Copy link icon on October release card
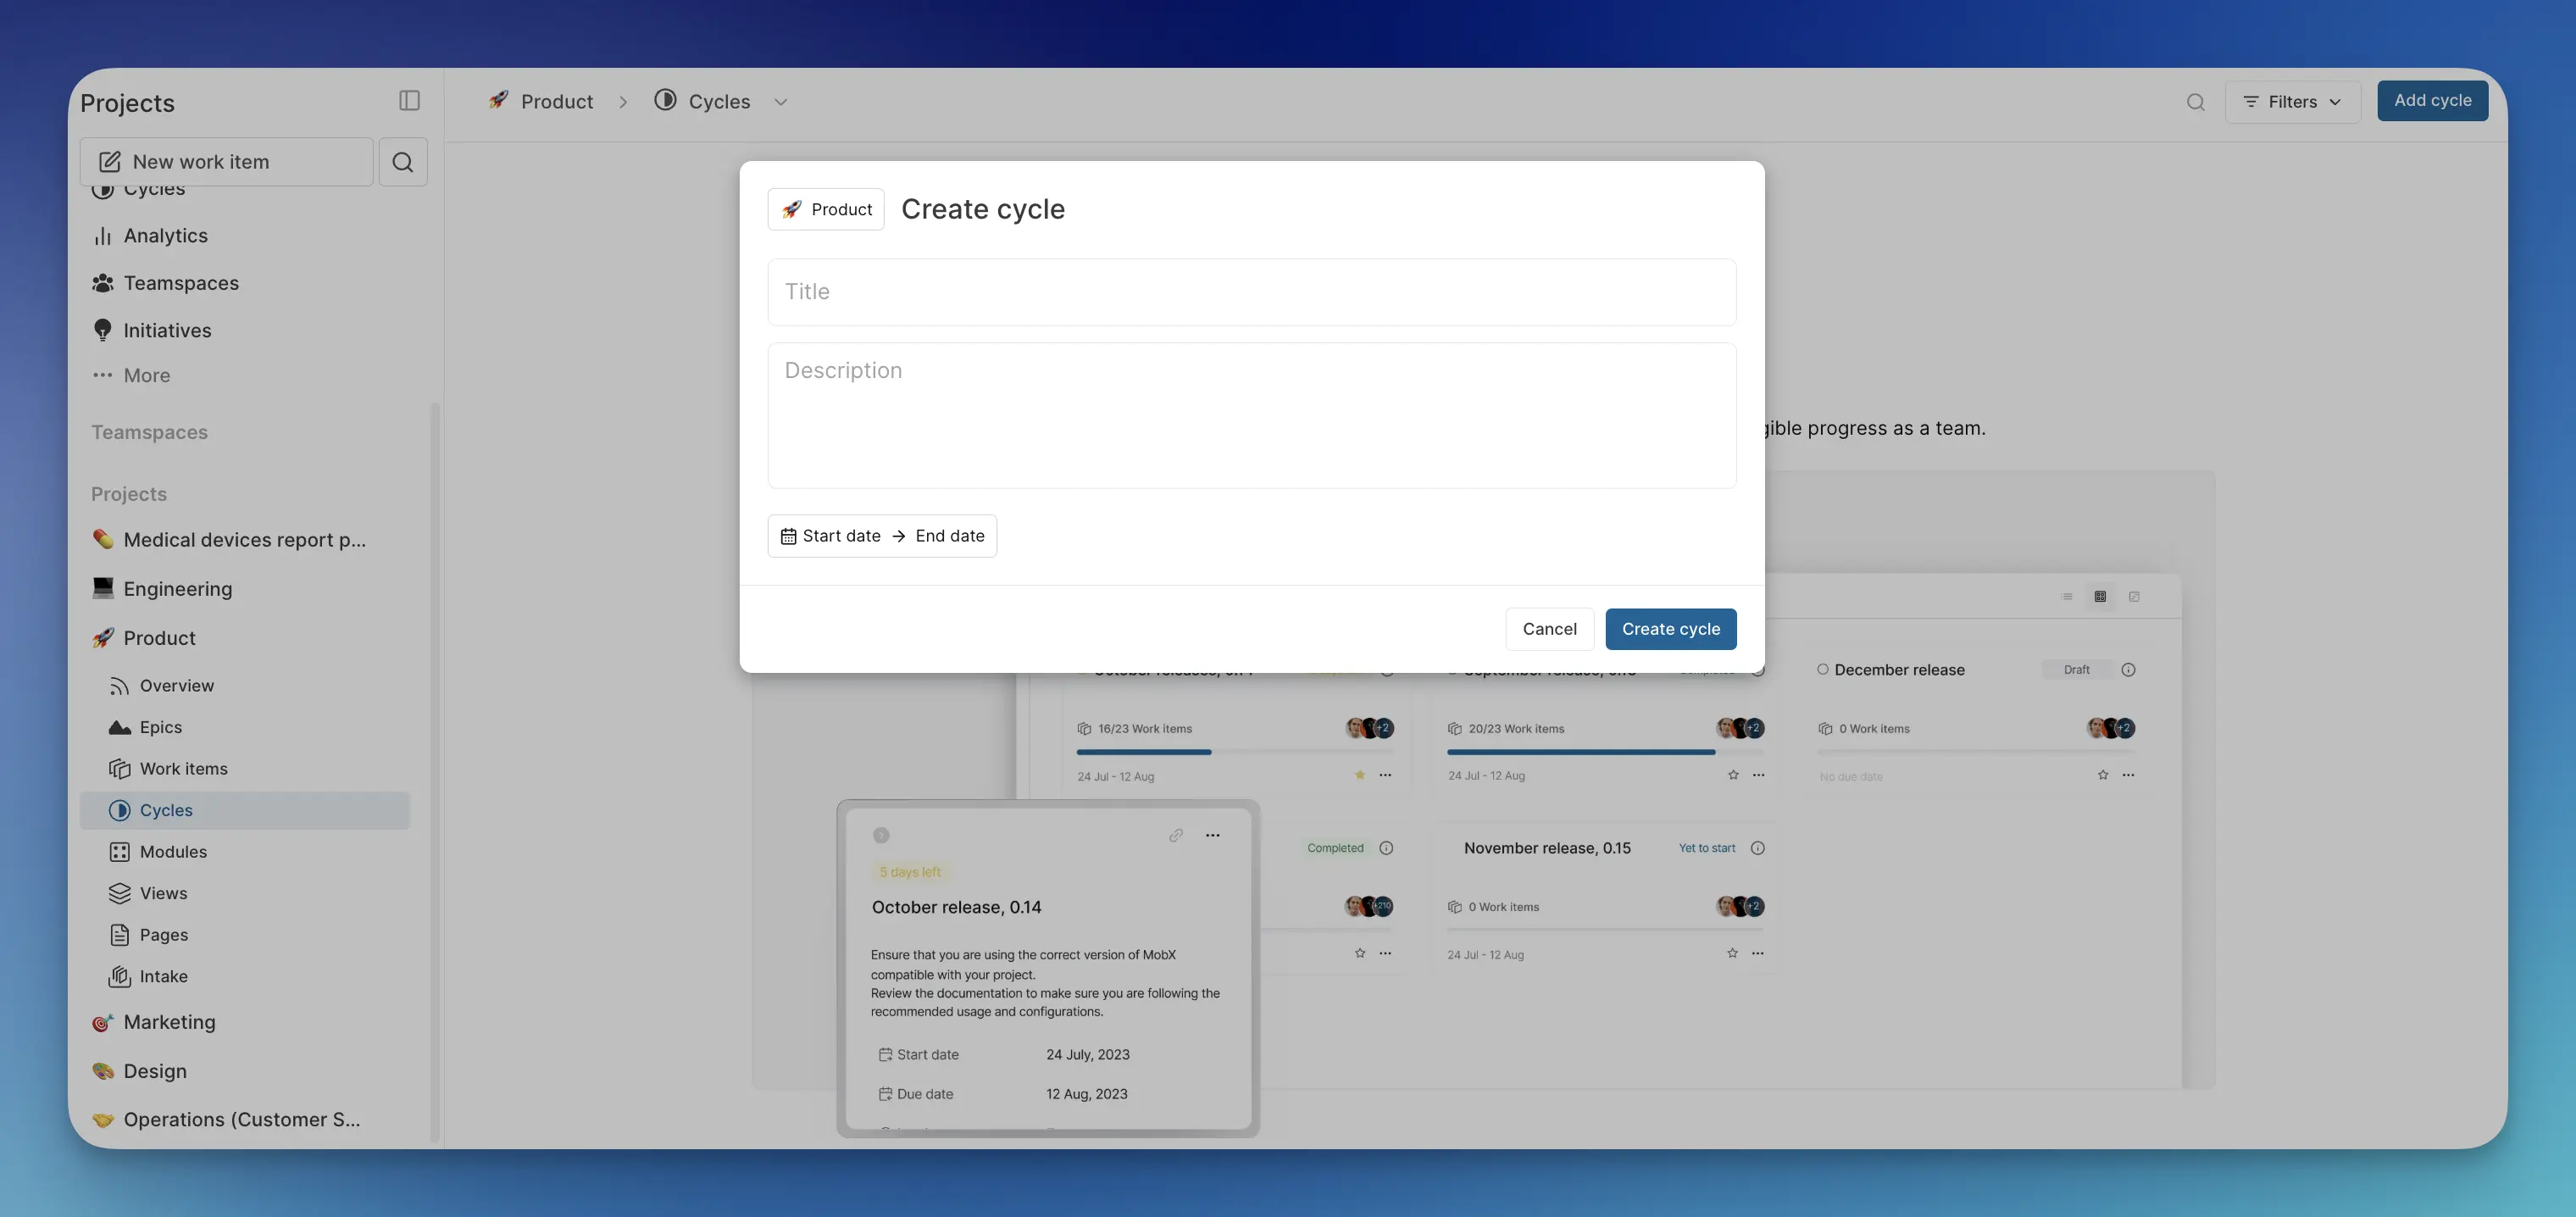 coord(1176,835)
